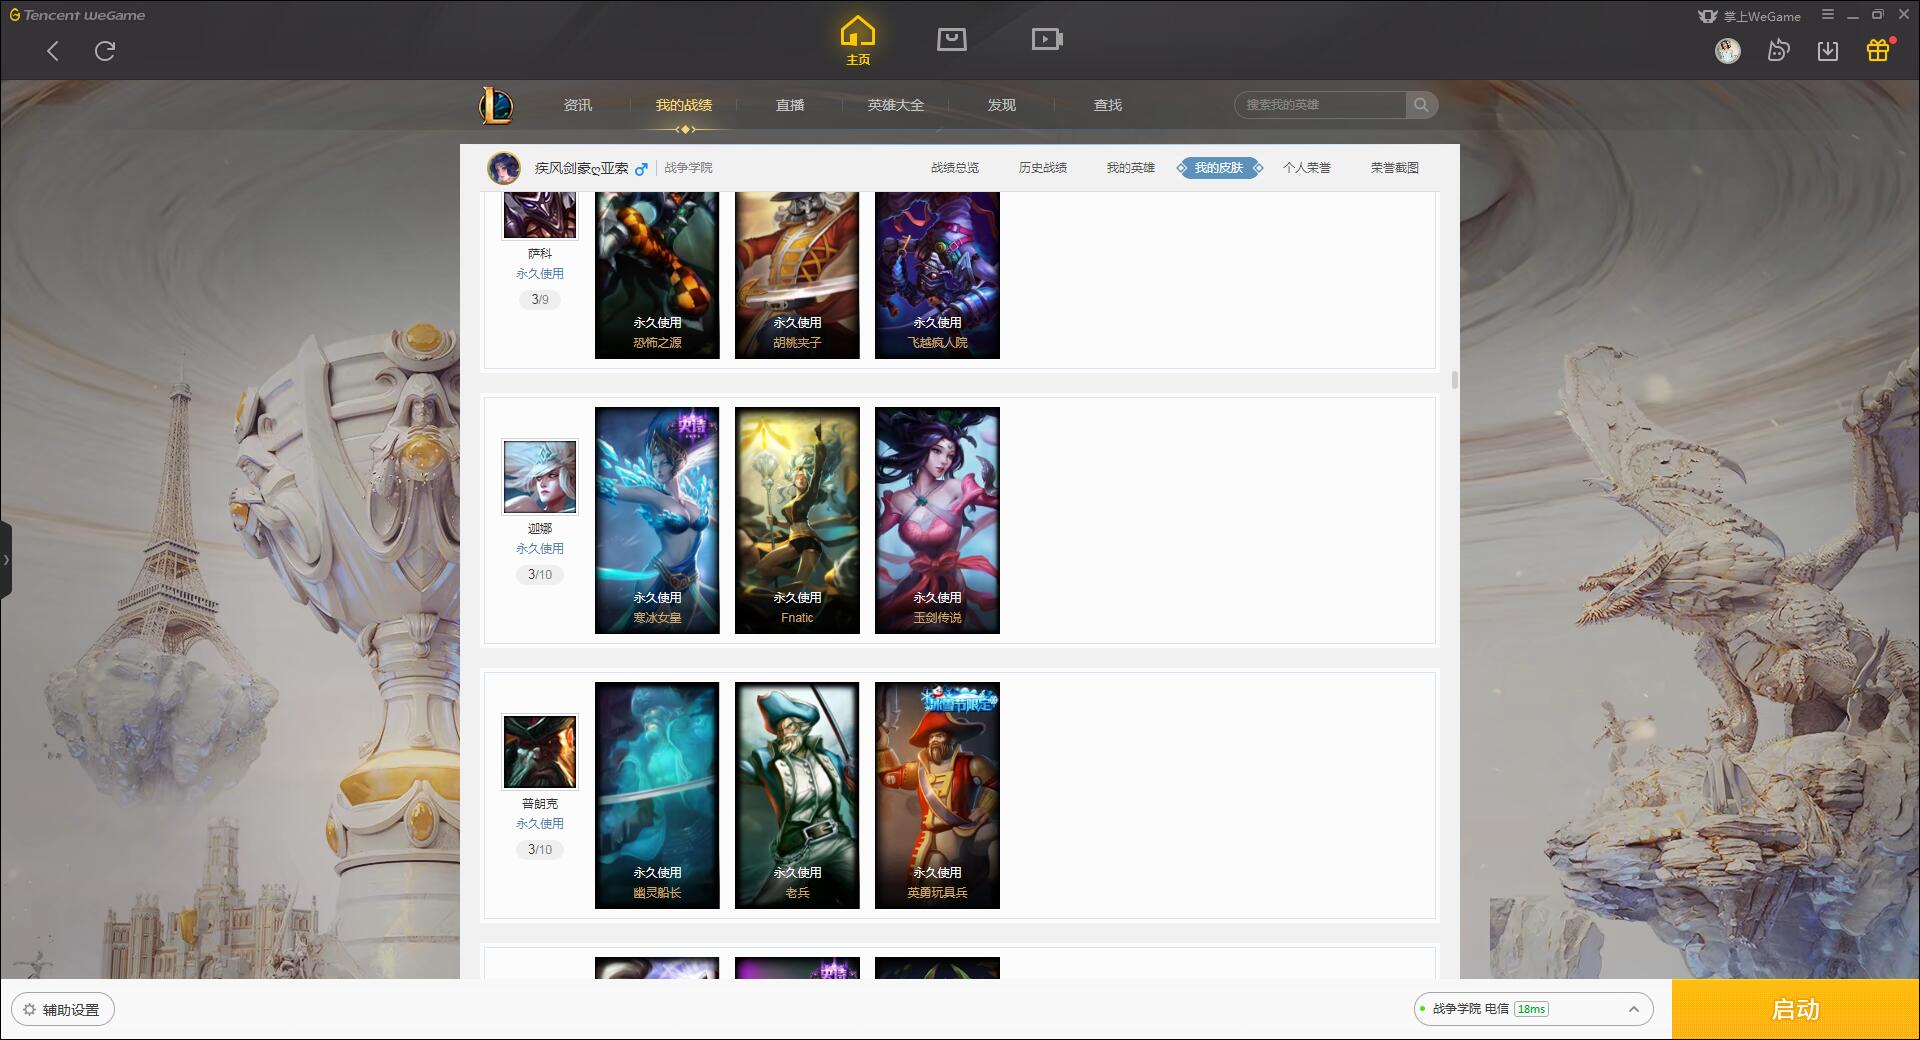Screen dimensions: 1920x1040
Task: Click the 飞越疯人院 skin thumbnail
Action: point(937,275)
